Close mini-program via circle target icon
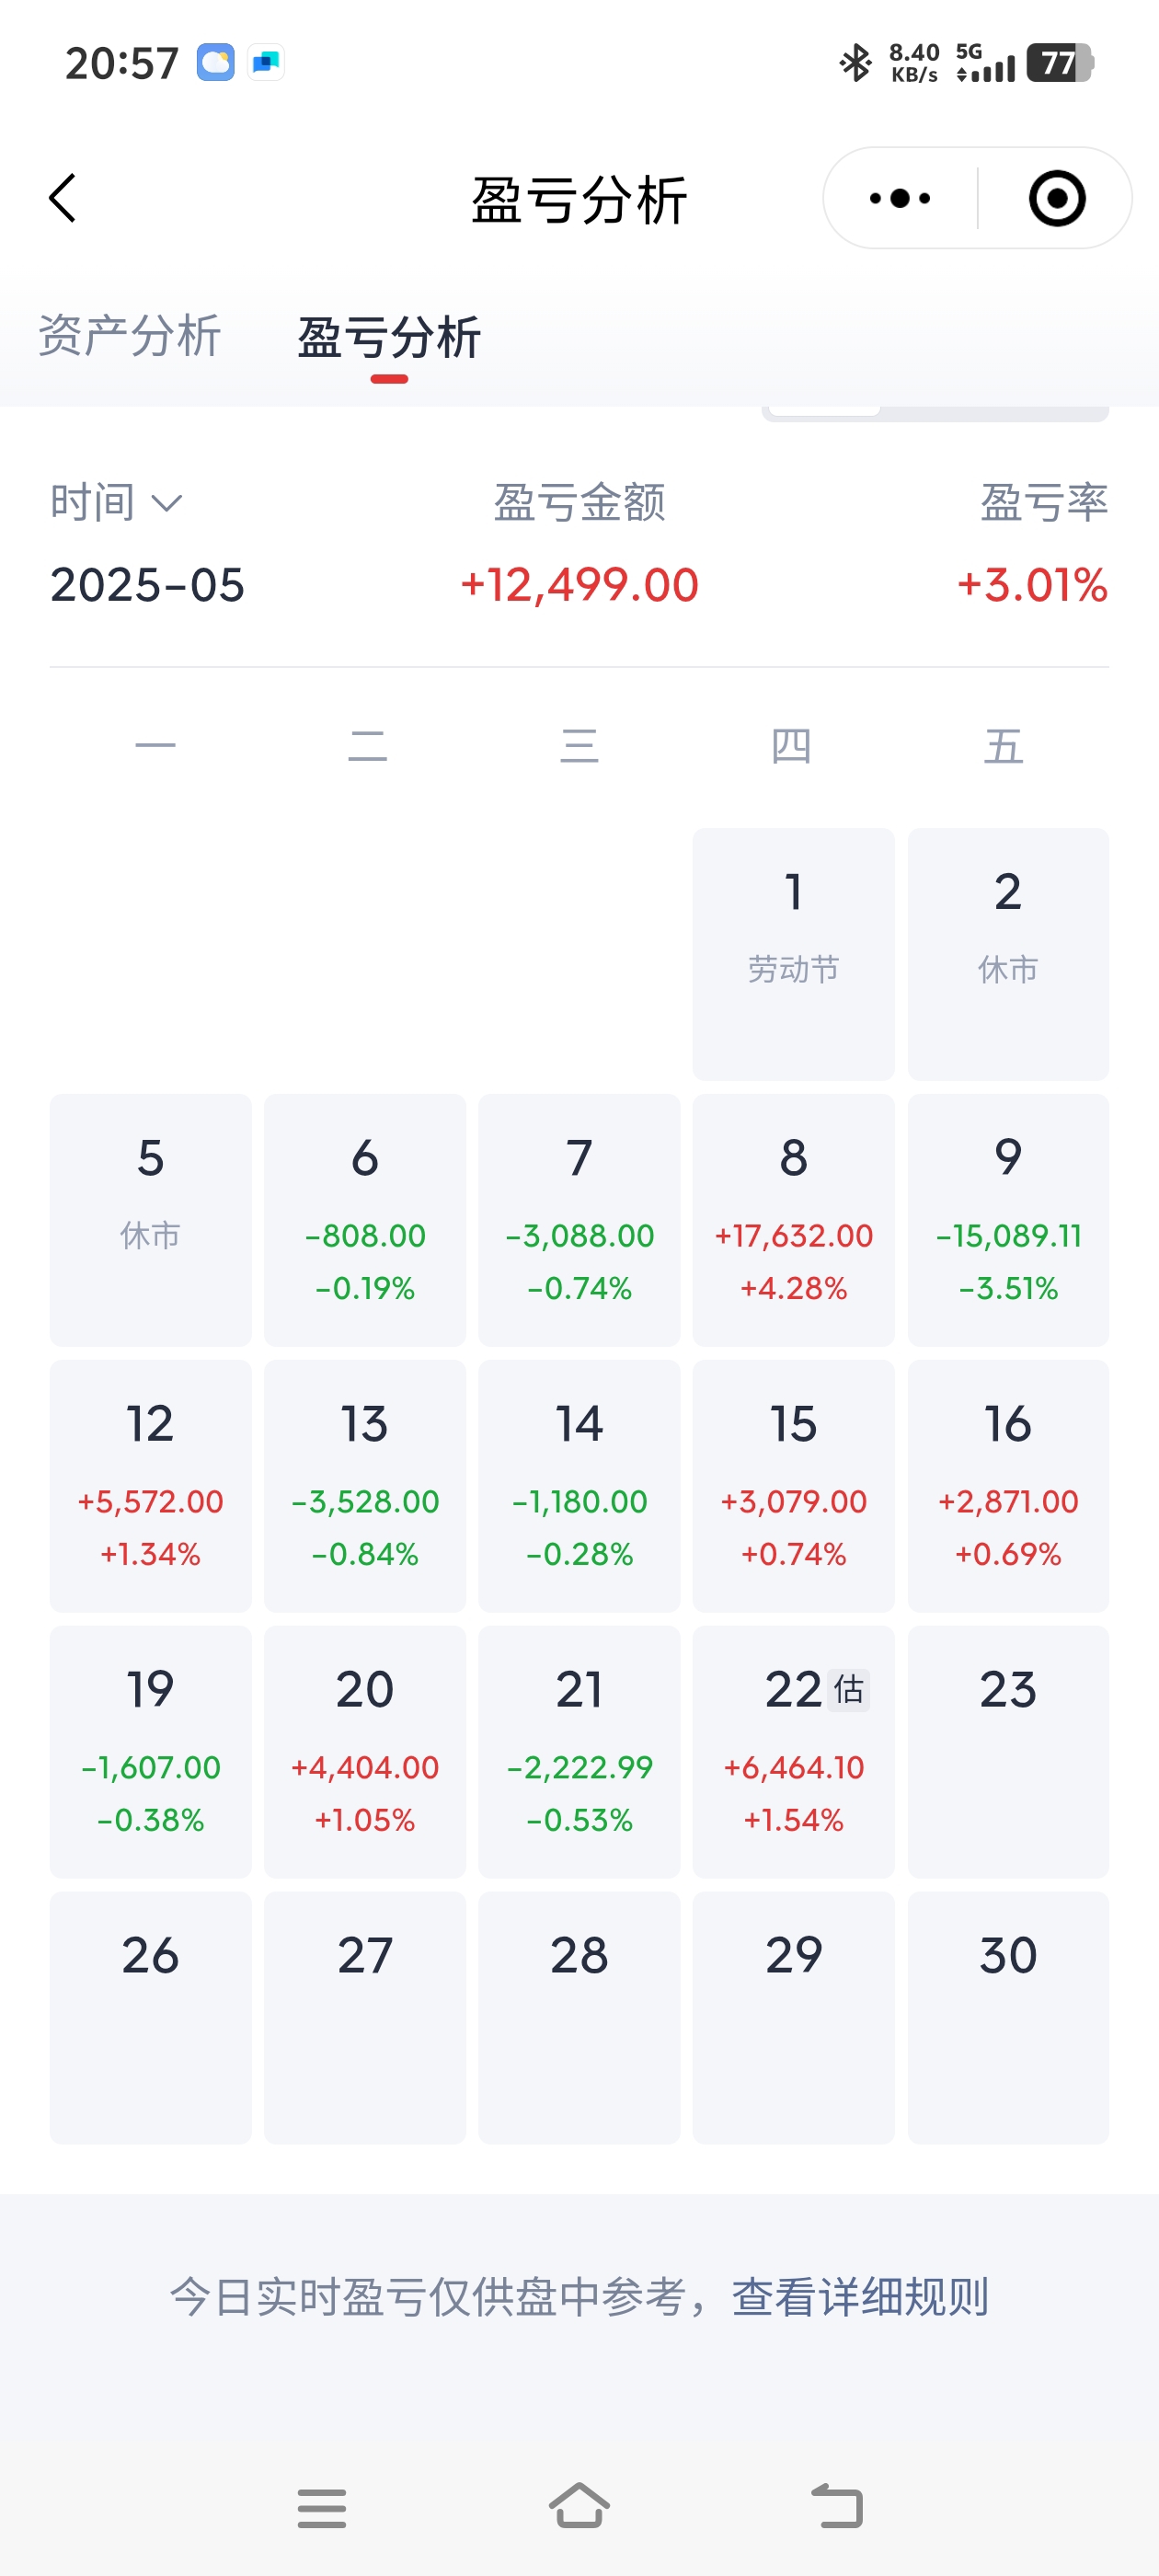 coord(1056,198)
